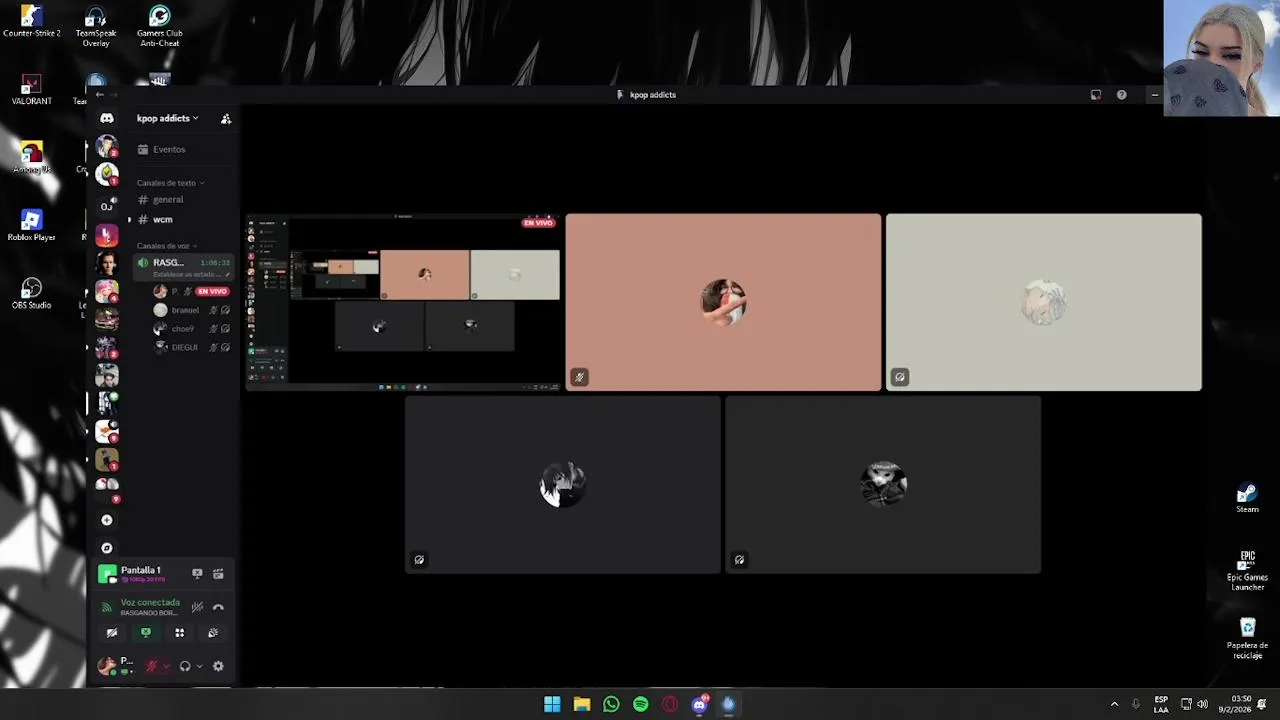Focus the bottom-left dark participant tile

click(563, 485)
